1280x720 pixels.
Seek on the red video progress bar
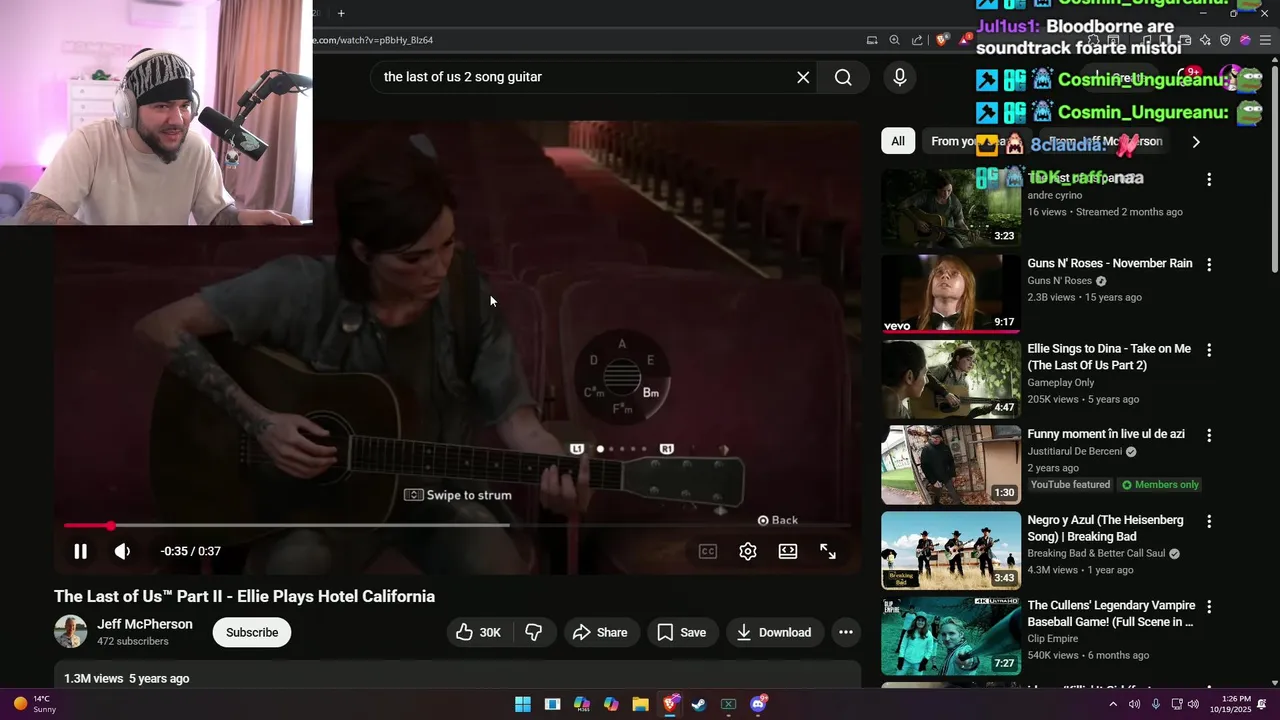click(x=457, y=525)
